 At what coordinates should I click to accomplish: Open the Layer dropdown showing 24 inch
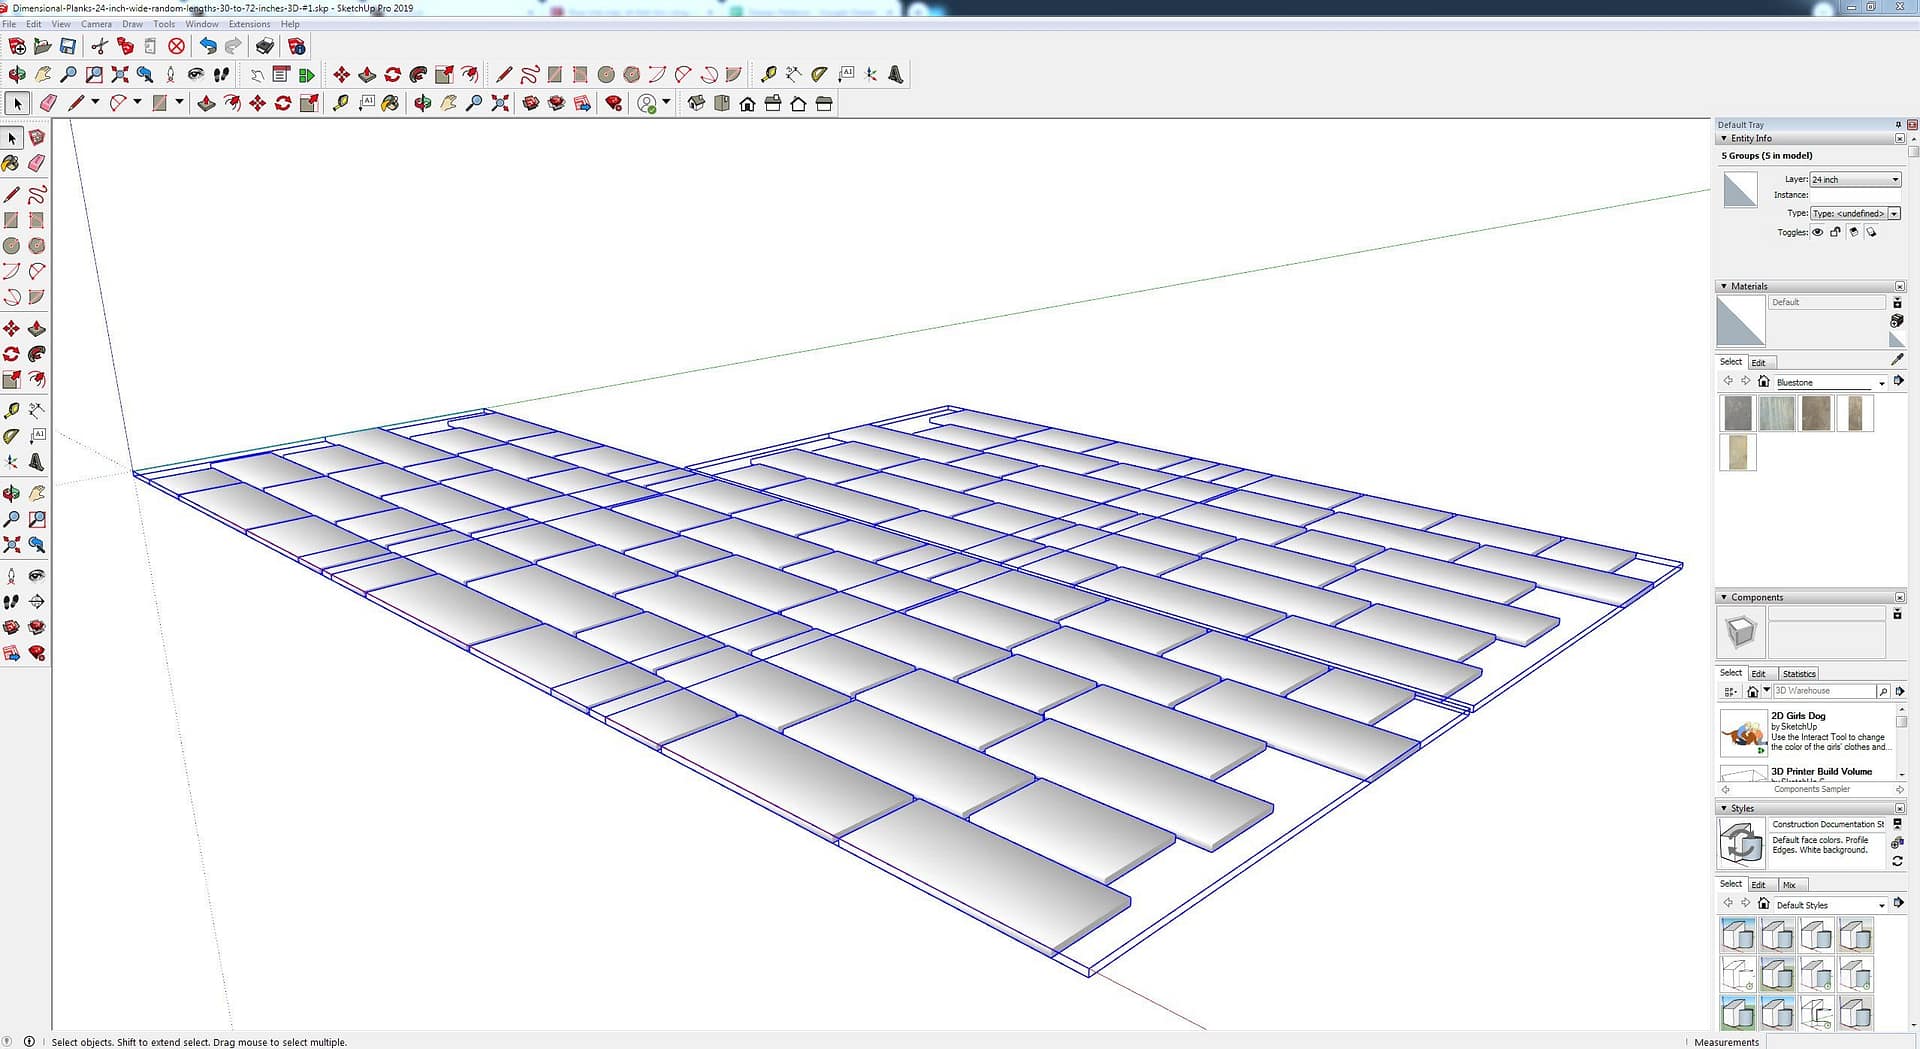(1855, 179)
